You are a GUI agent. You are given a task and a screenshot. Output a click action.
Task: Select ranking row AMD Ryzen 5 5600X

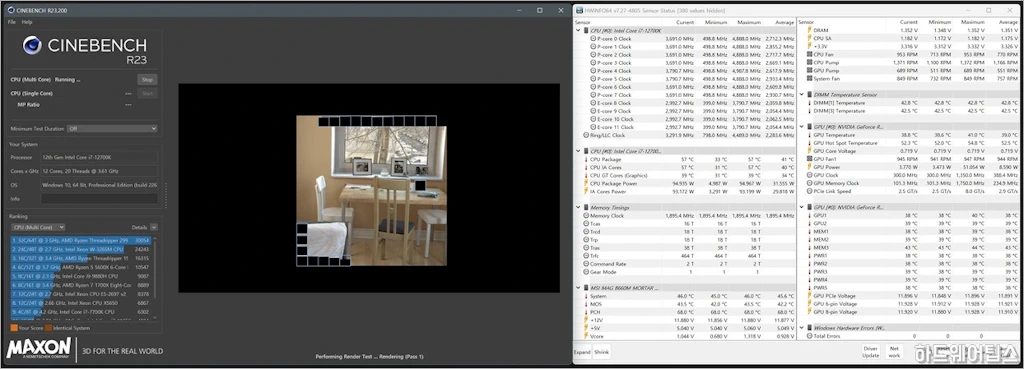coord(81,267)
